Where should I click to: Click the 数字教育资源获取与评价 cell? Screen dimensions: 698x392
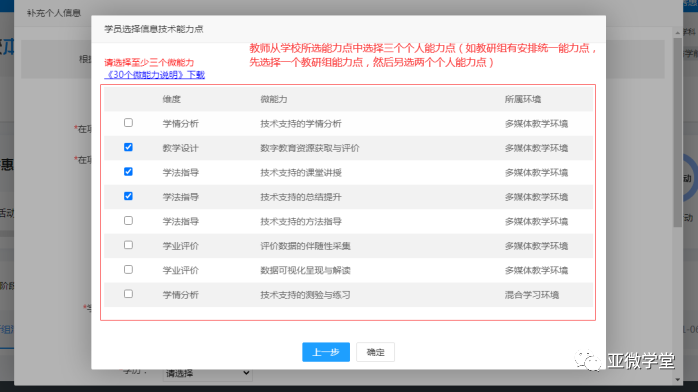pos(310,148)
